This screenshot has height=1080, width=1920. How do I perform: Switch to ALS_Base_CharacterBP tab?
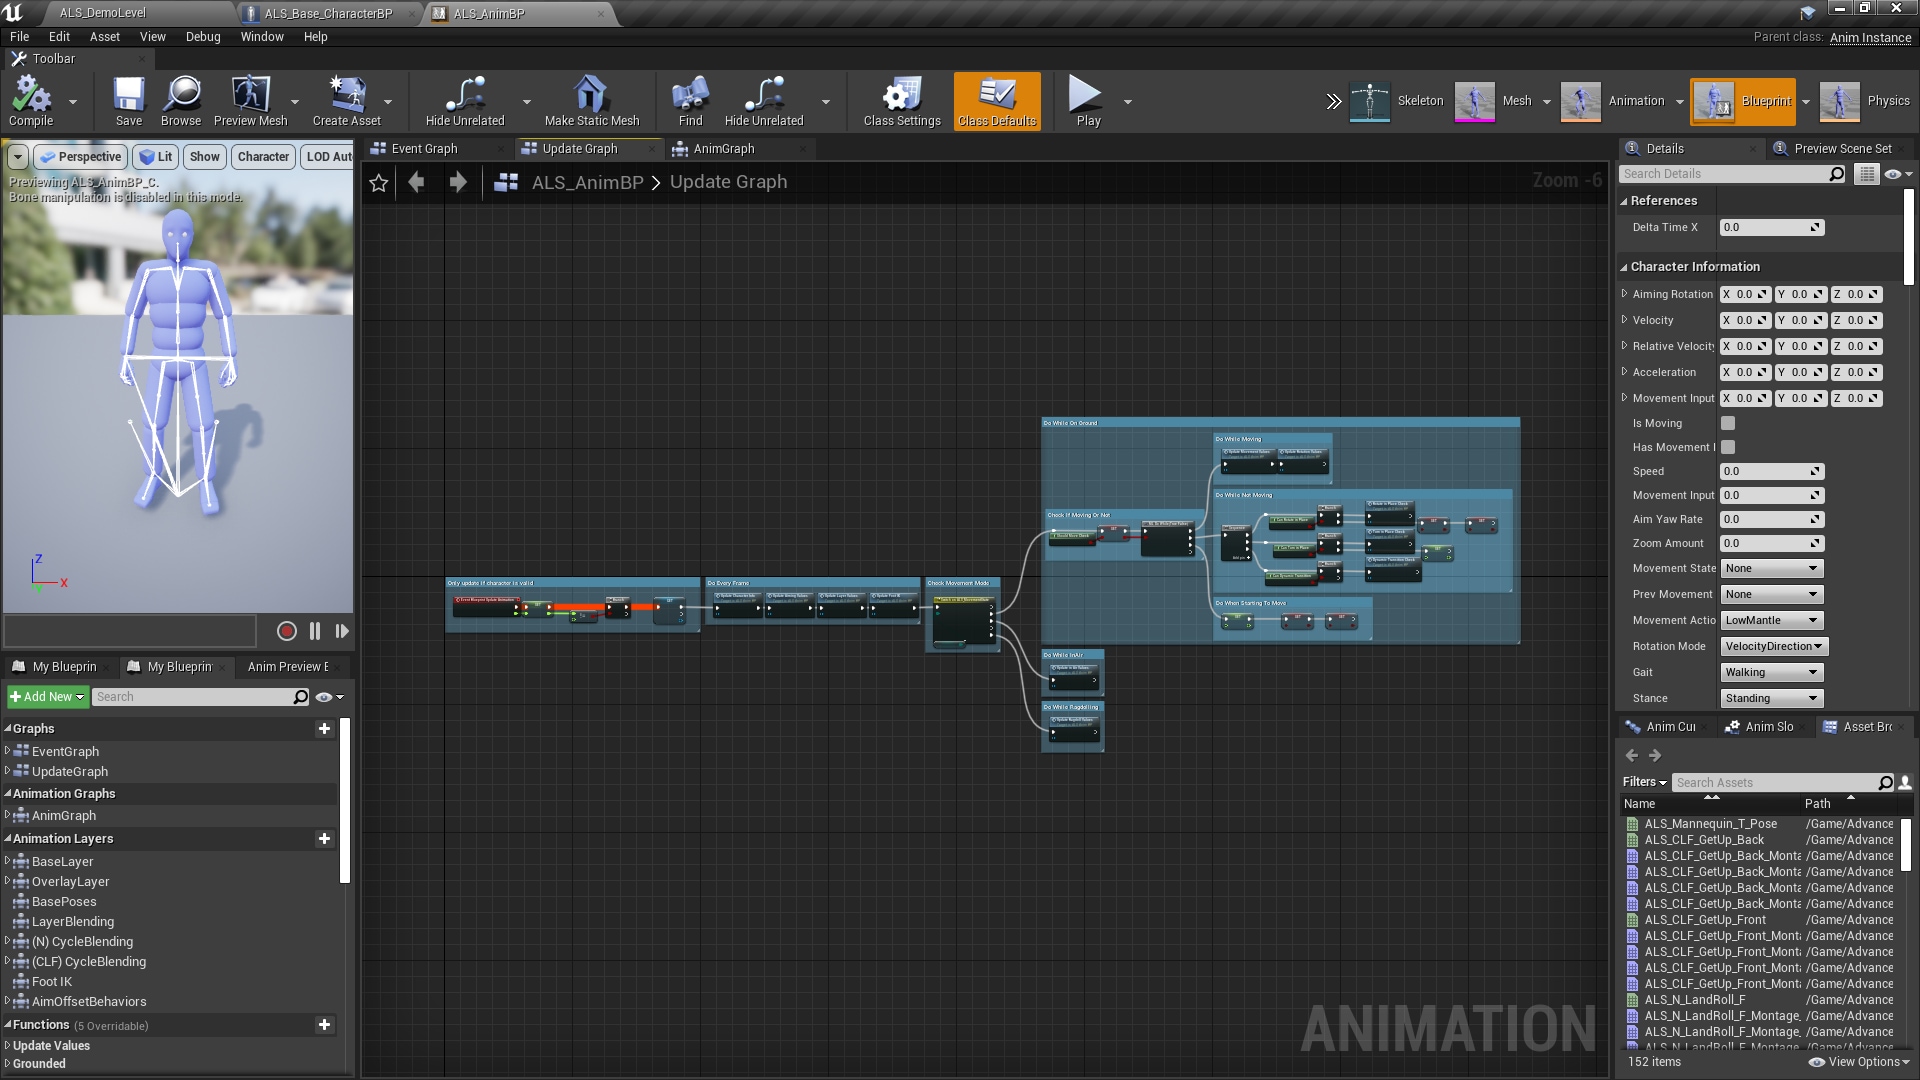(x=328, y=13)
